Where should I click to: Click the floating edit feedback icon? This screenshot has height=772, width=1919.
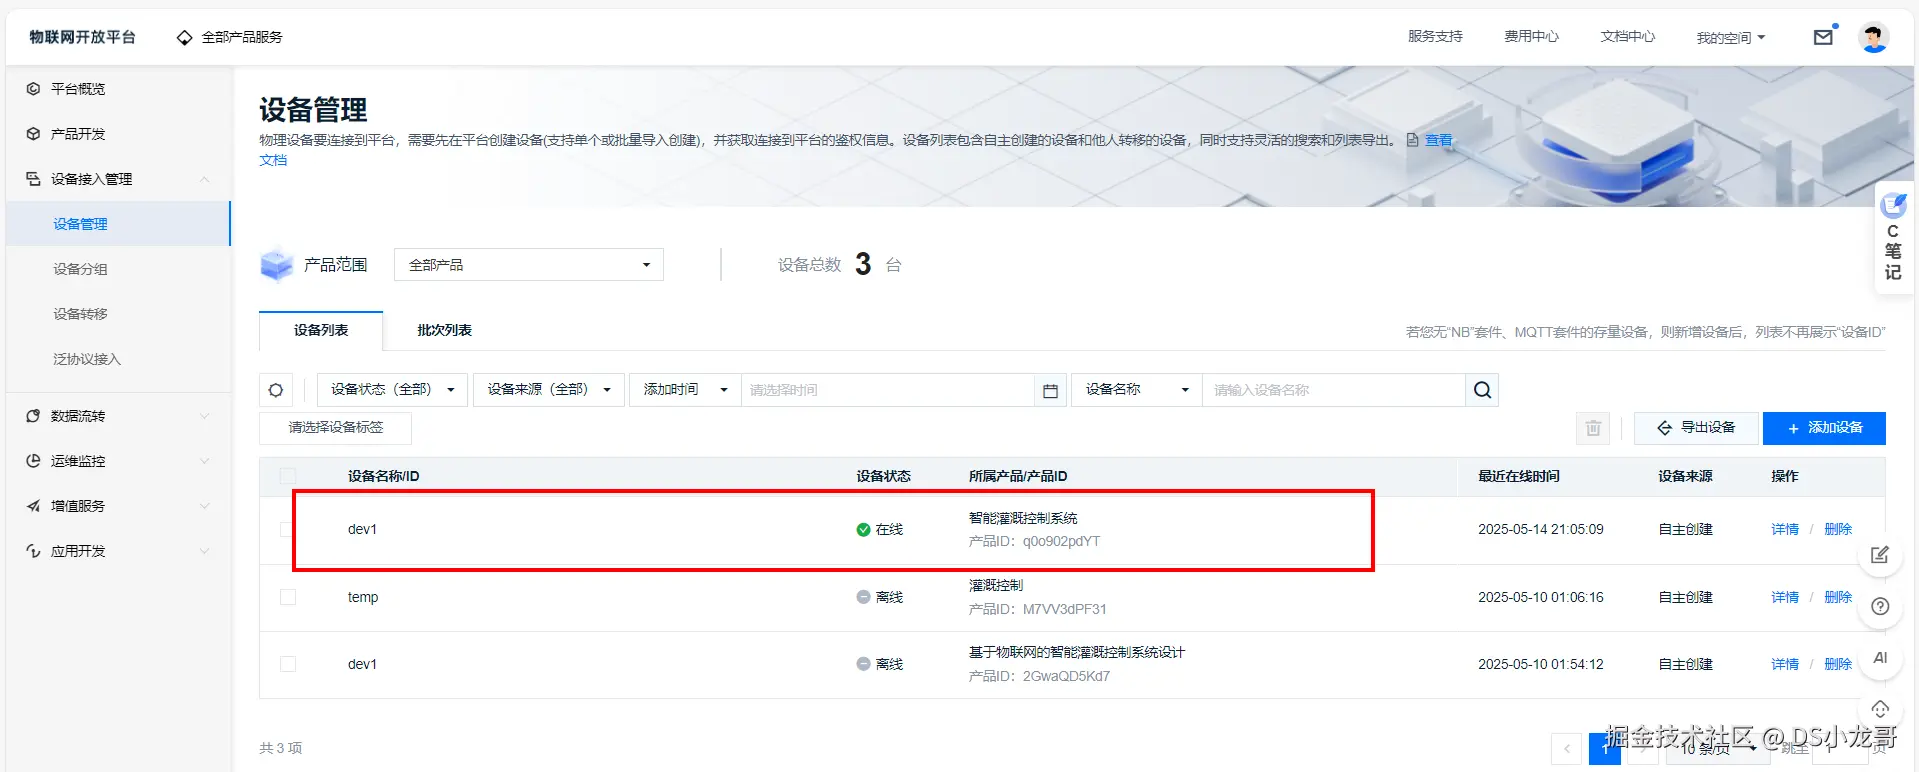coord(1880,555)
